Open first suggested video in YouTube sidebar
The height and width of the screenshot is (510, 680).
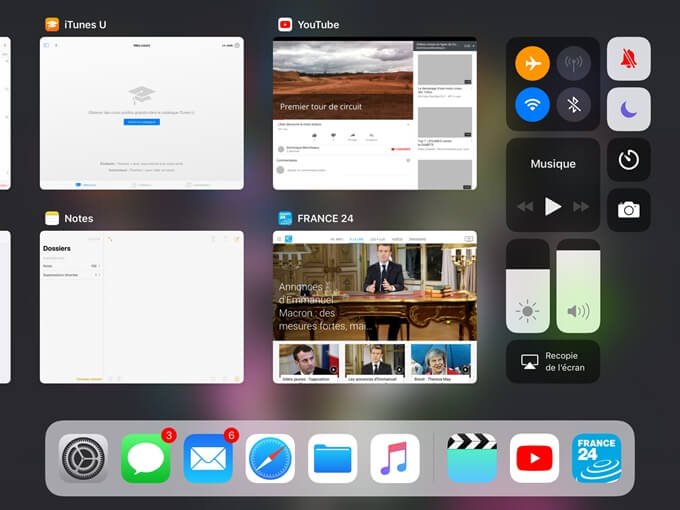tap(445, 69)
